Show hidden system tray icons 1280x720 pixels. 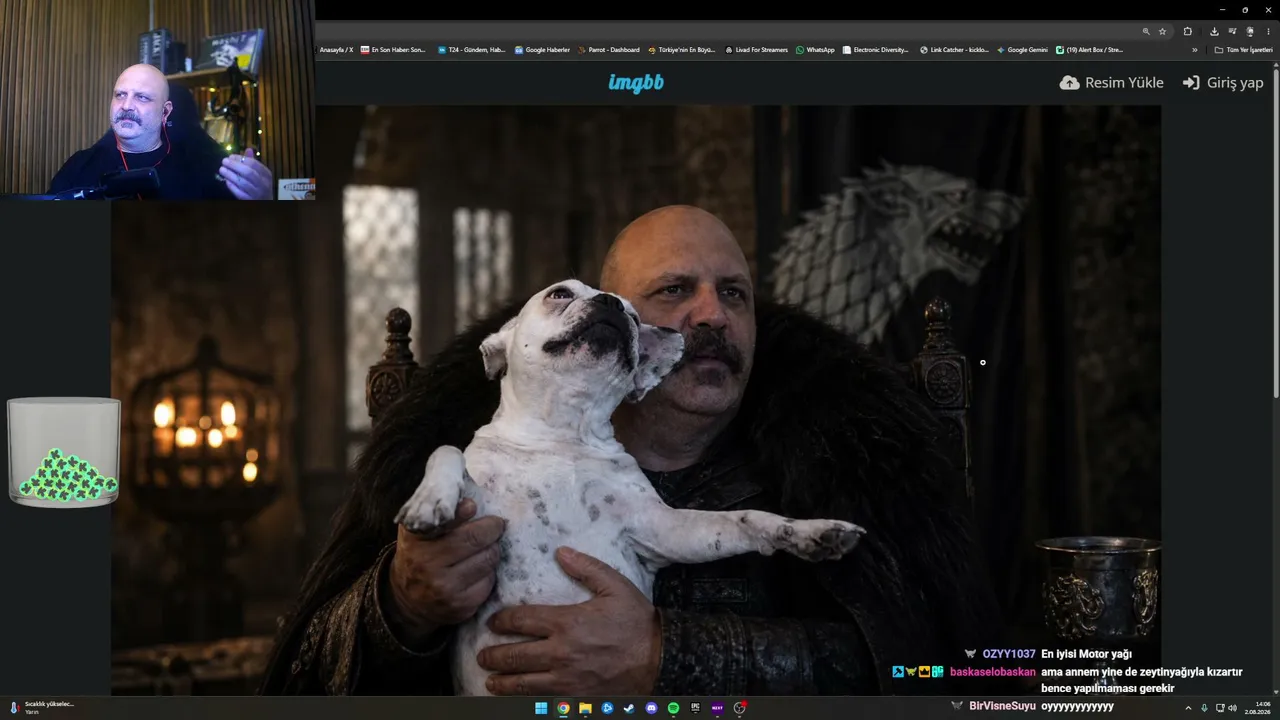(1188, 708)
